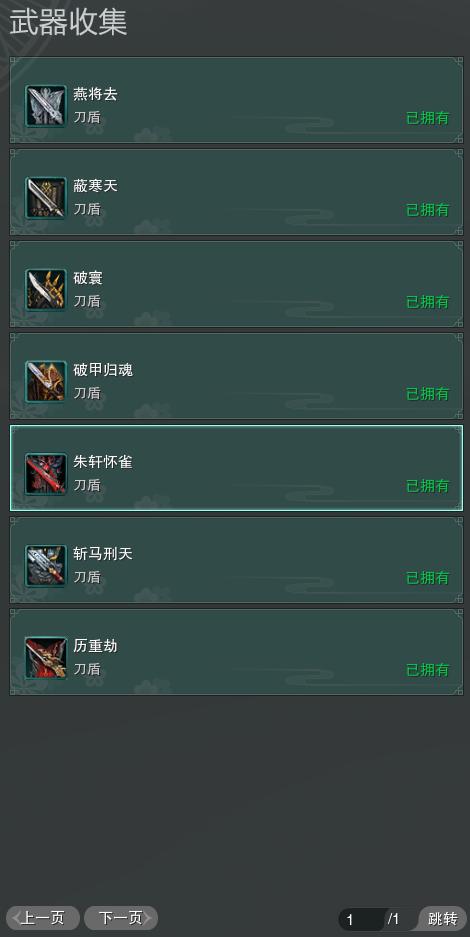Select the highlighted 朱轩怀雀 name
The height and width of the screenshot is (937, 470).
click(103, 462)
